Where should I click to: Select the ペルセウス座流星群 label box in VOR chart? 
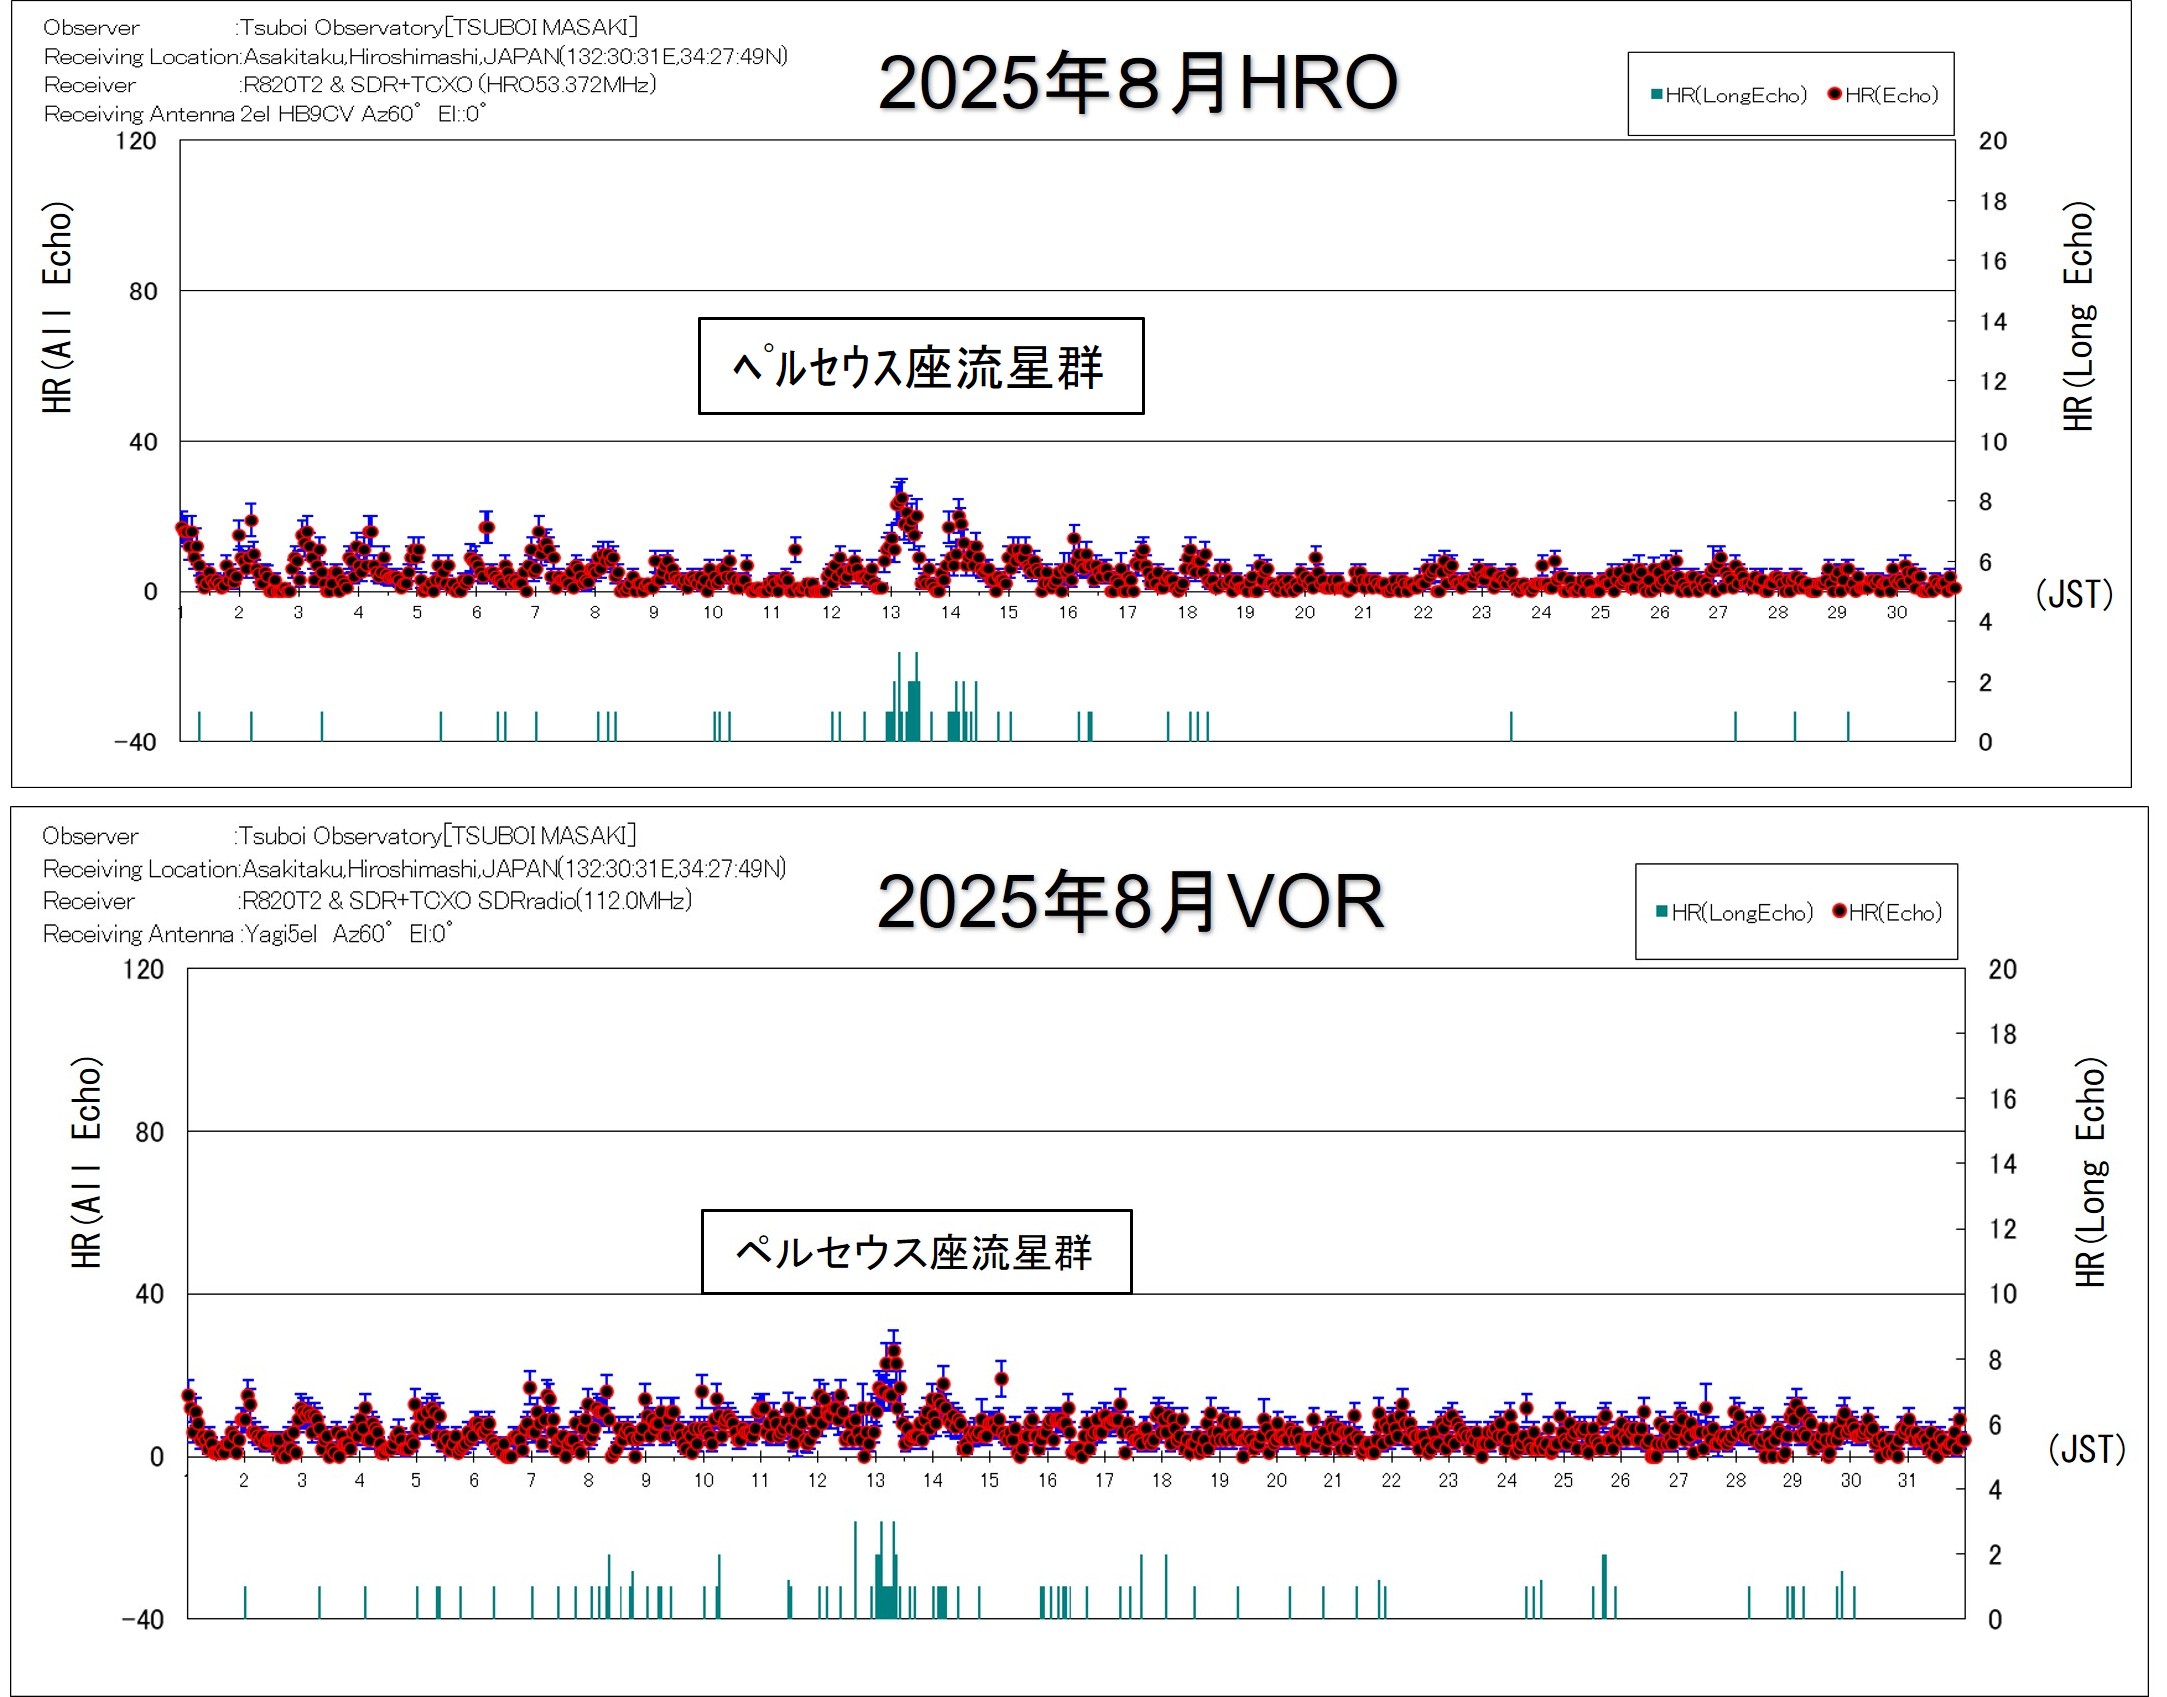916,1252
